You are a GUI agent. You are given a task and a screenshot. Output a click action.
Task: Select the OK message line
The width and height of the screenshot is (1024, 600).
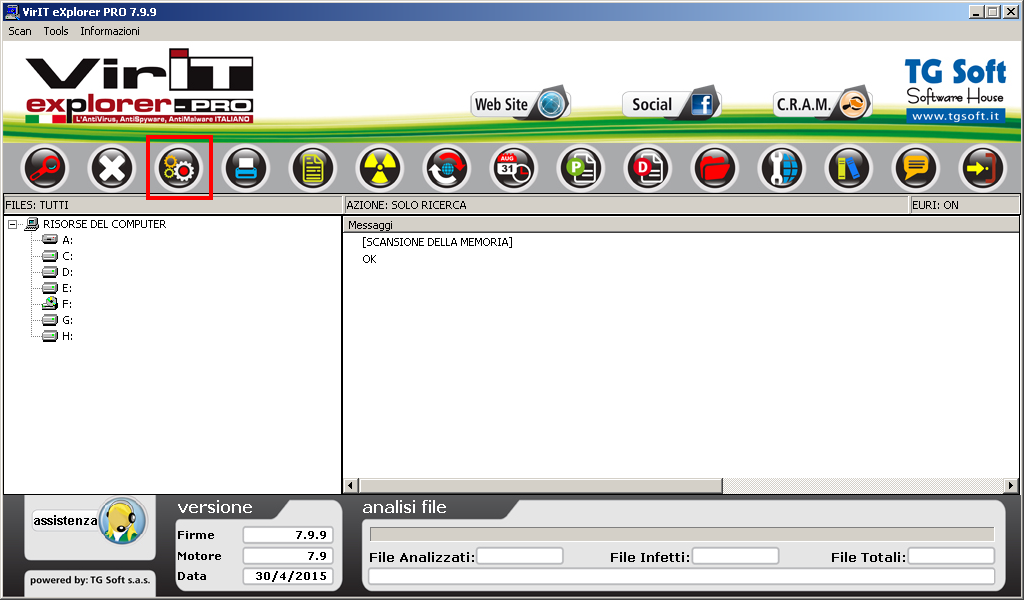pos(370,259)
